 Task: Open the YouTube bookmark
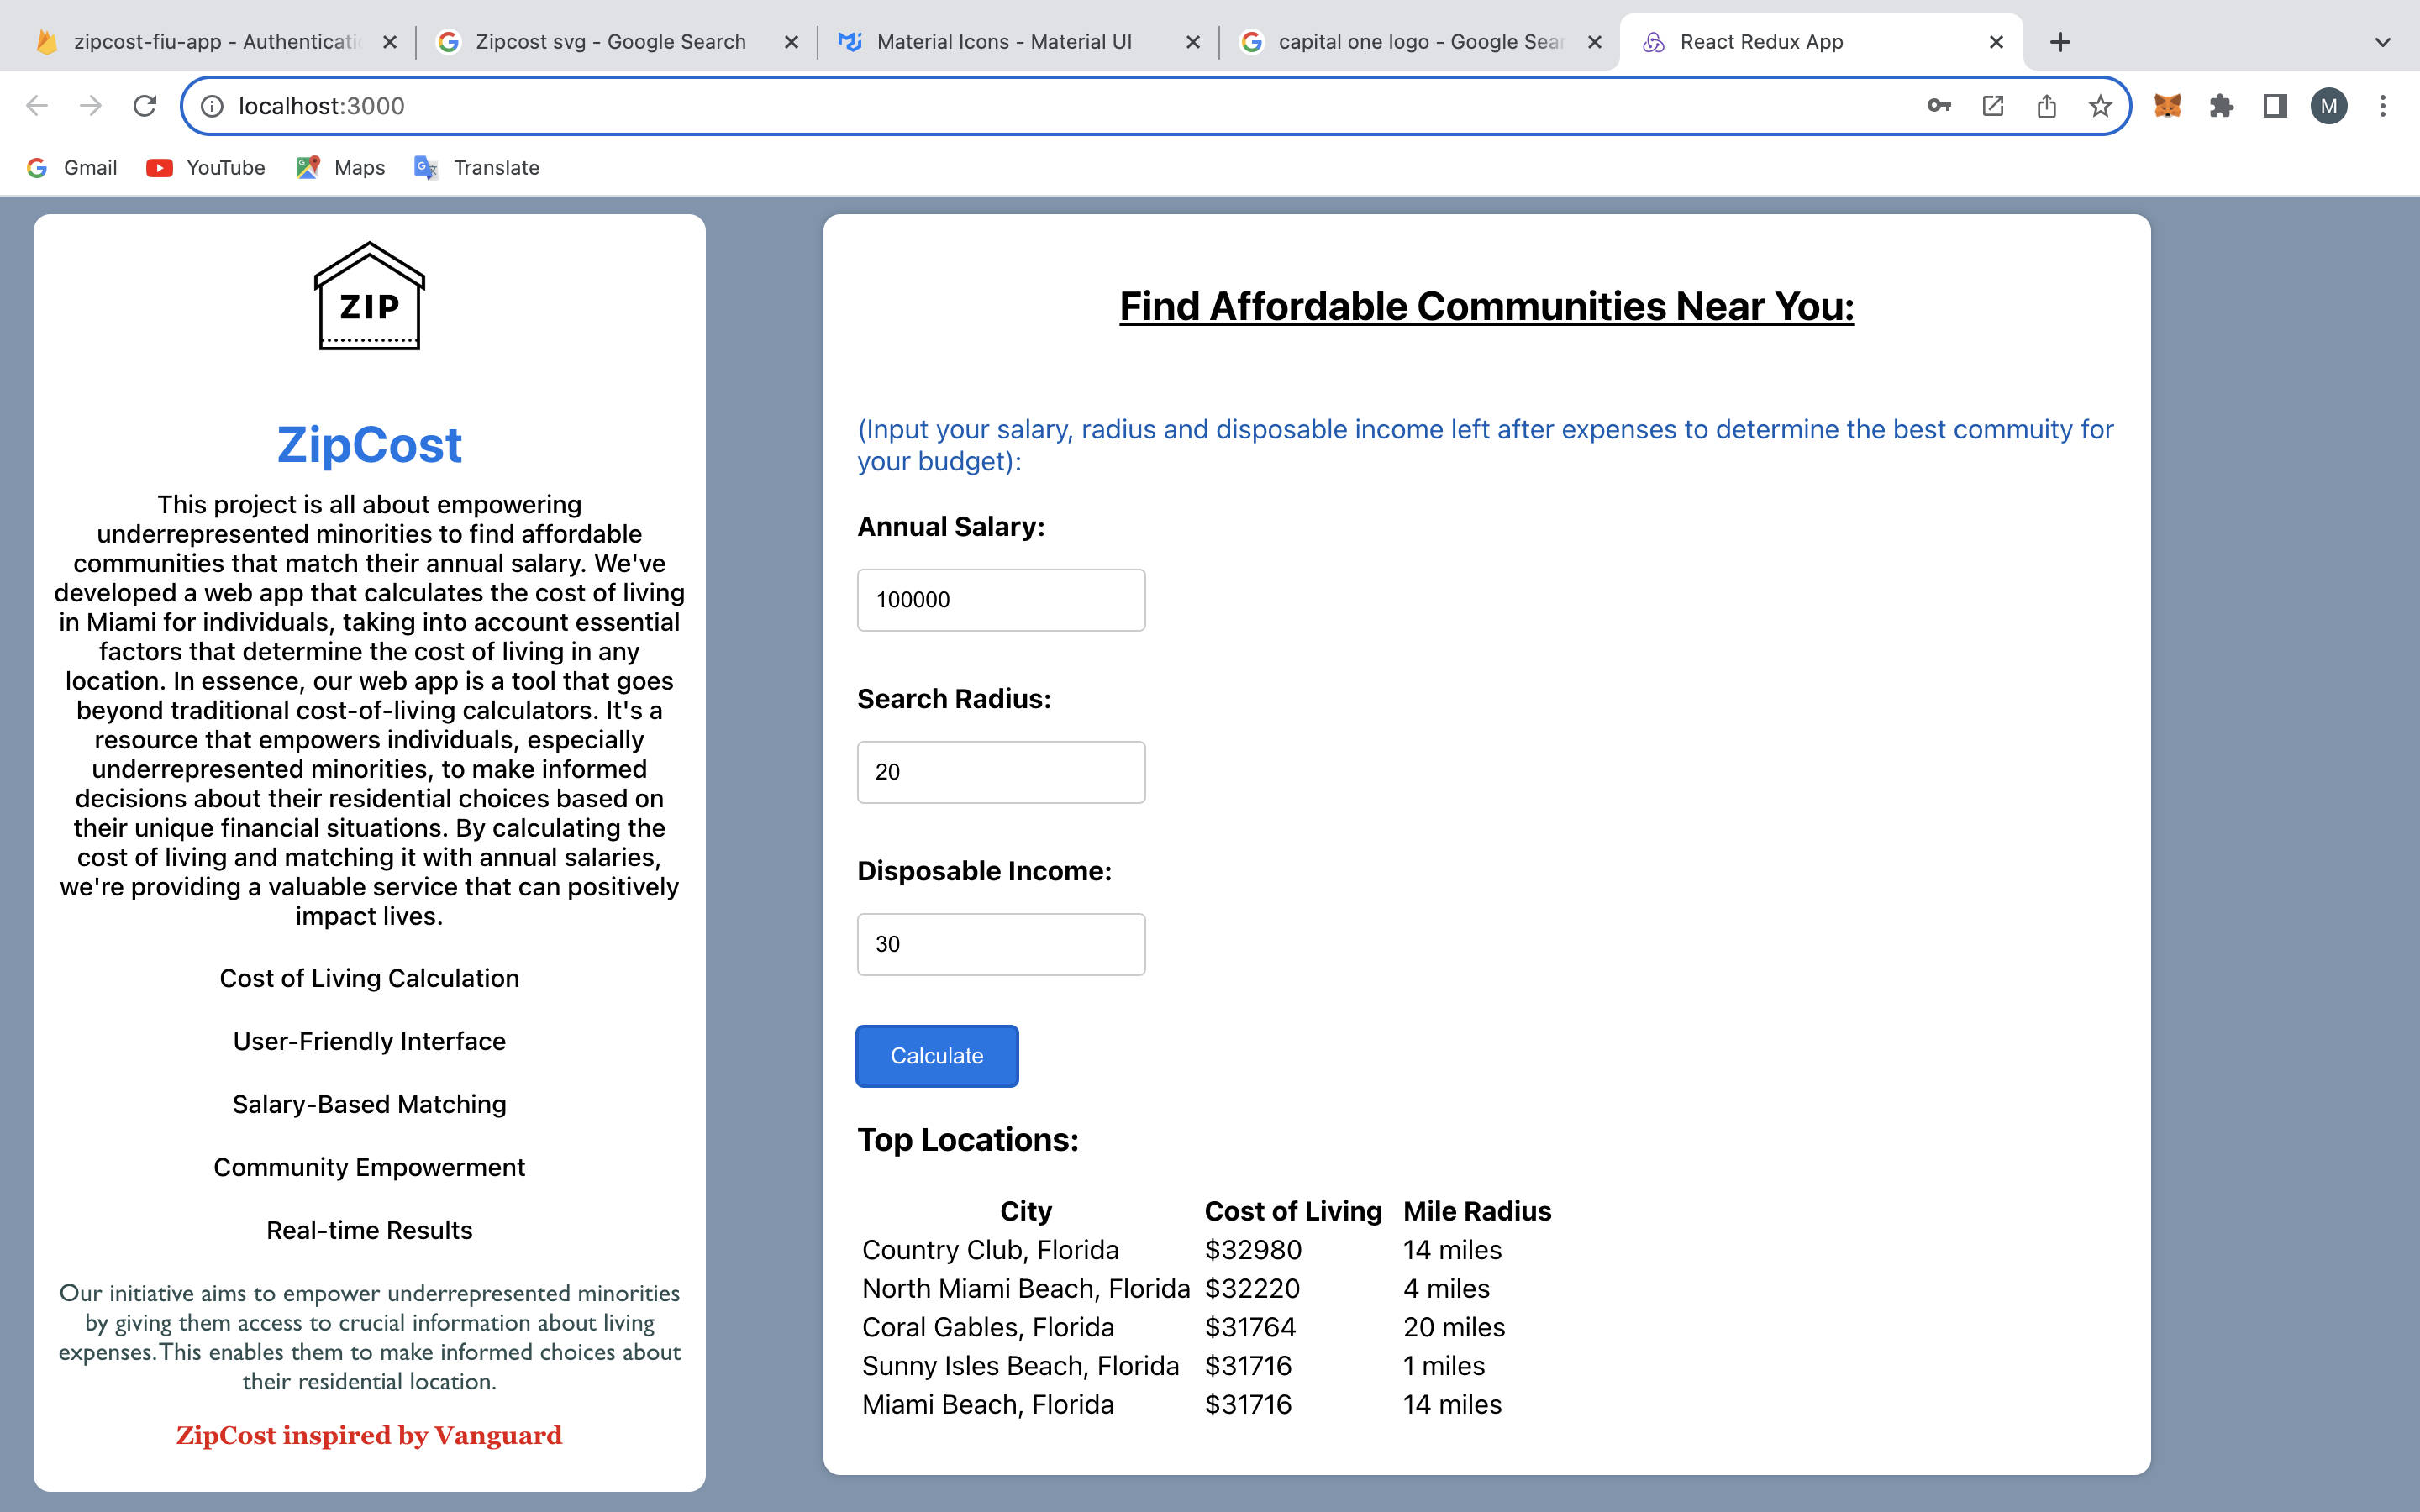tap(206, 168)
